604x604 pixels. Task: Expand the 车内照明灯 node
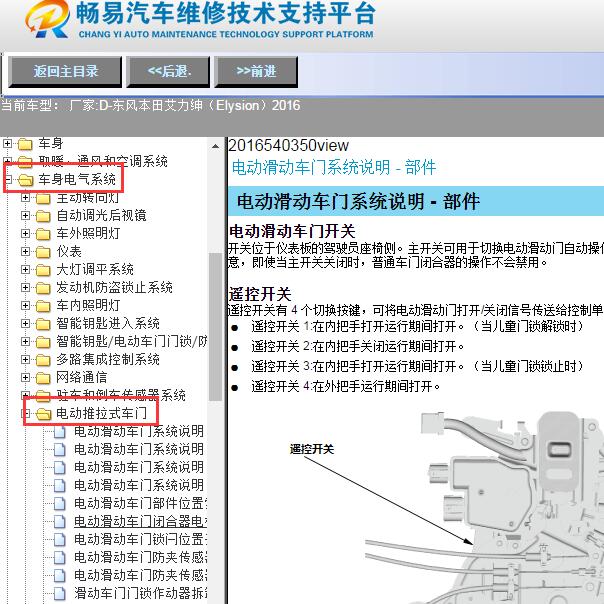[x=25, y=305]
